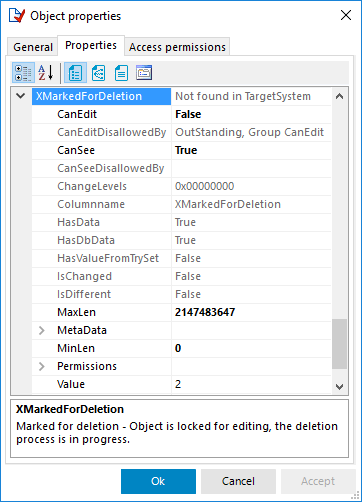Collapse the XMarkedForDeletion node
The image size is (362, 502).
pos(21,96)
